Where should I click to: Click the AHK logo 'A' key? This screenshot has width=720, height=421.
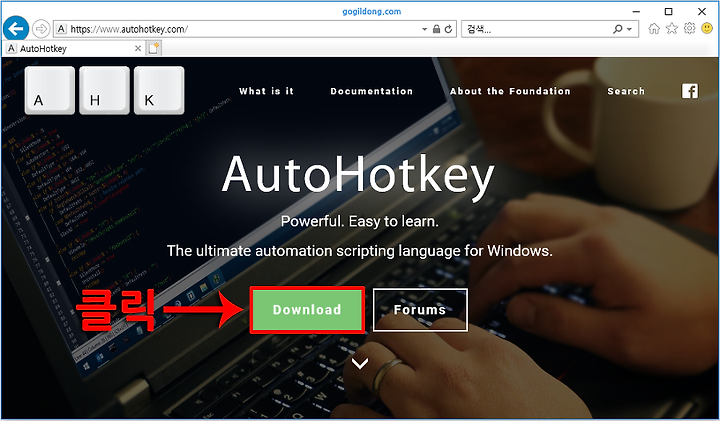(50, 90)
